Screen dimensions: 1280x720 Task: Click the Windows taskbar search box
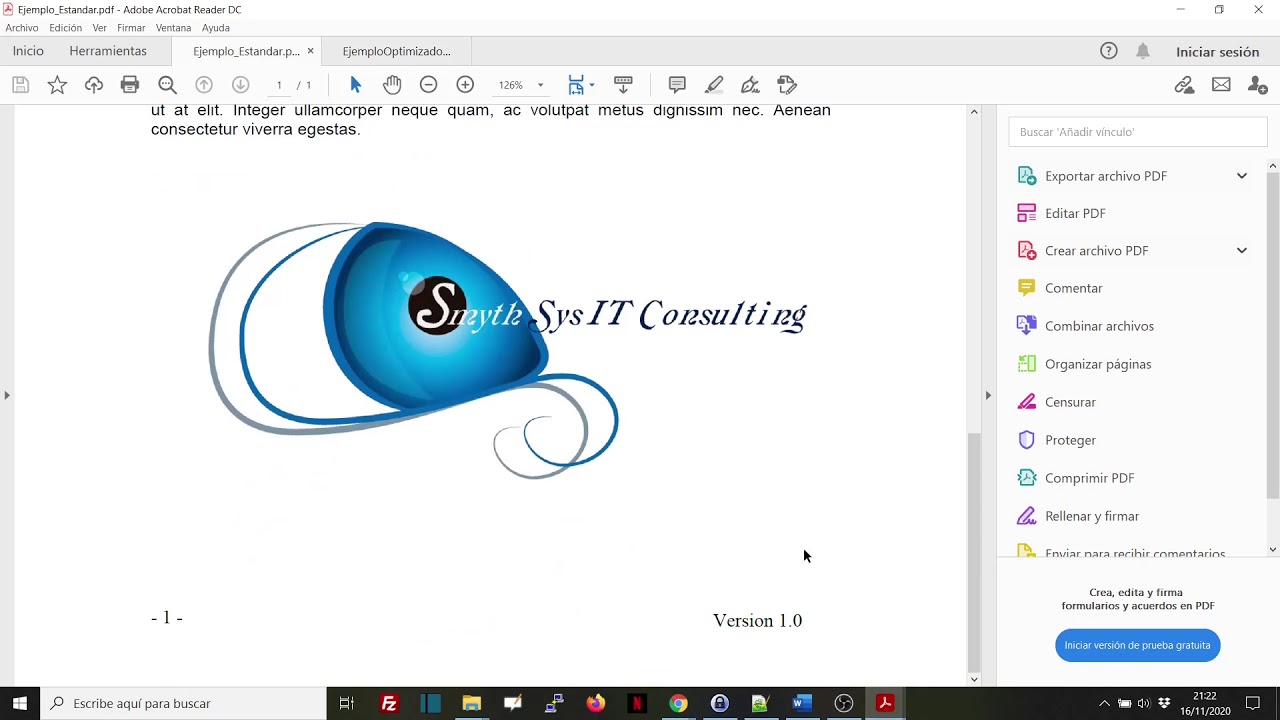[x=183, y=703]
